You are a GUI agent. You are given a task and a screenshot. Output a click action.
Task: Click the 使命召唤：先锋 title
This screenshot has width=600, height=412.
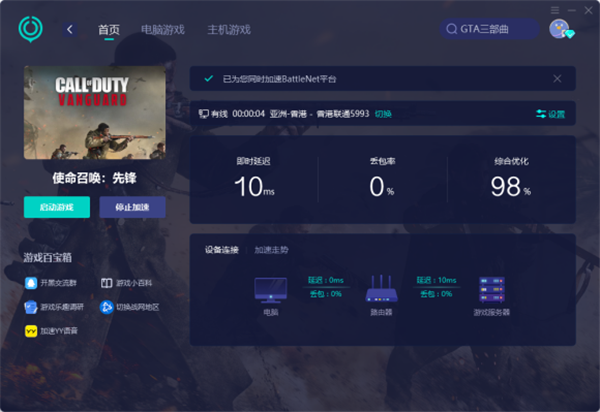tap(95, 178)
